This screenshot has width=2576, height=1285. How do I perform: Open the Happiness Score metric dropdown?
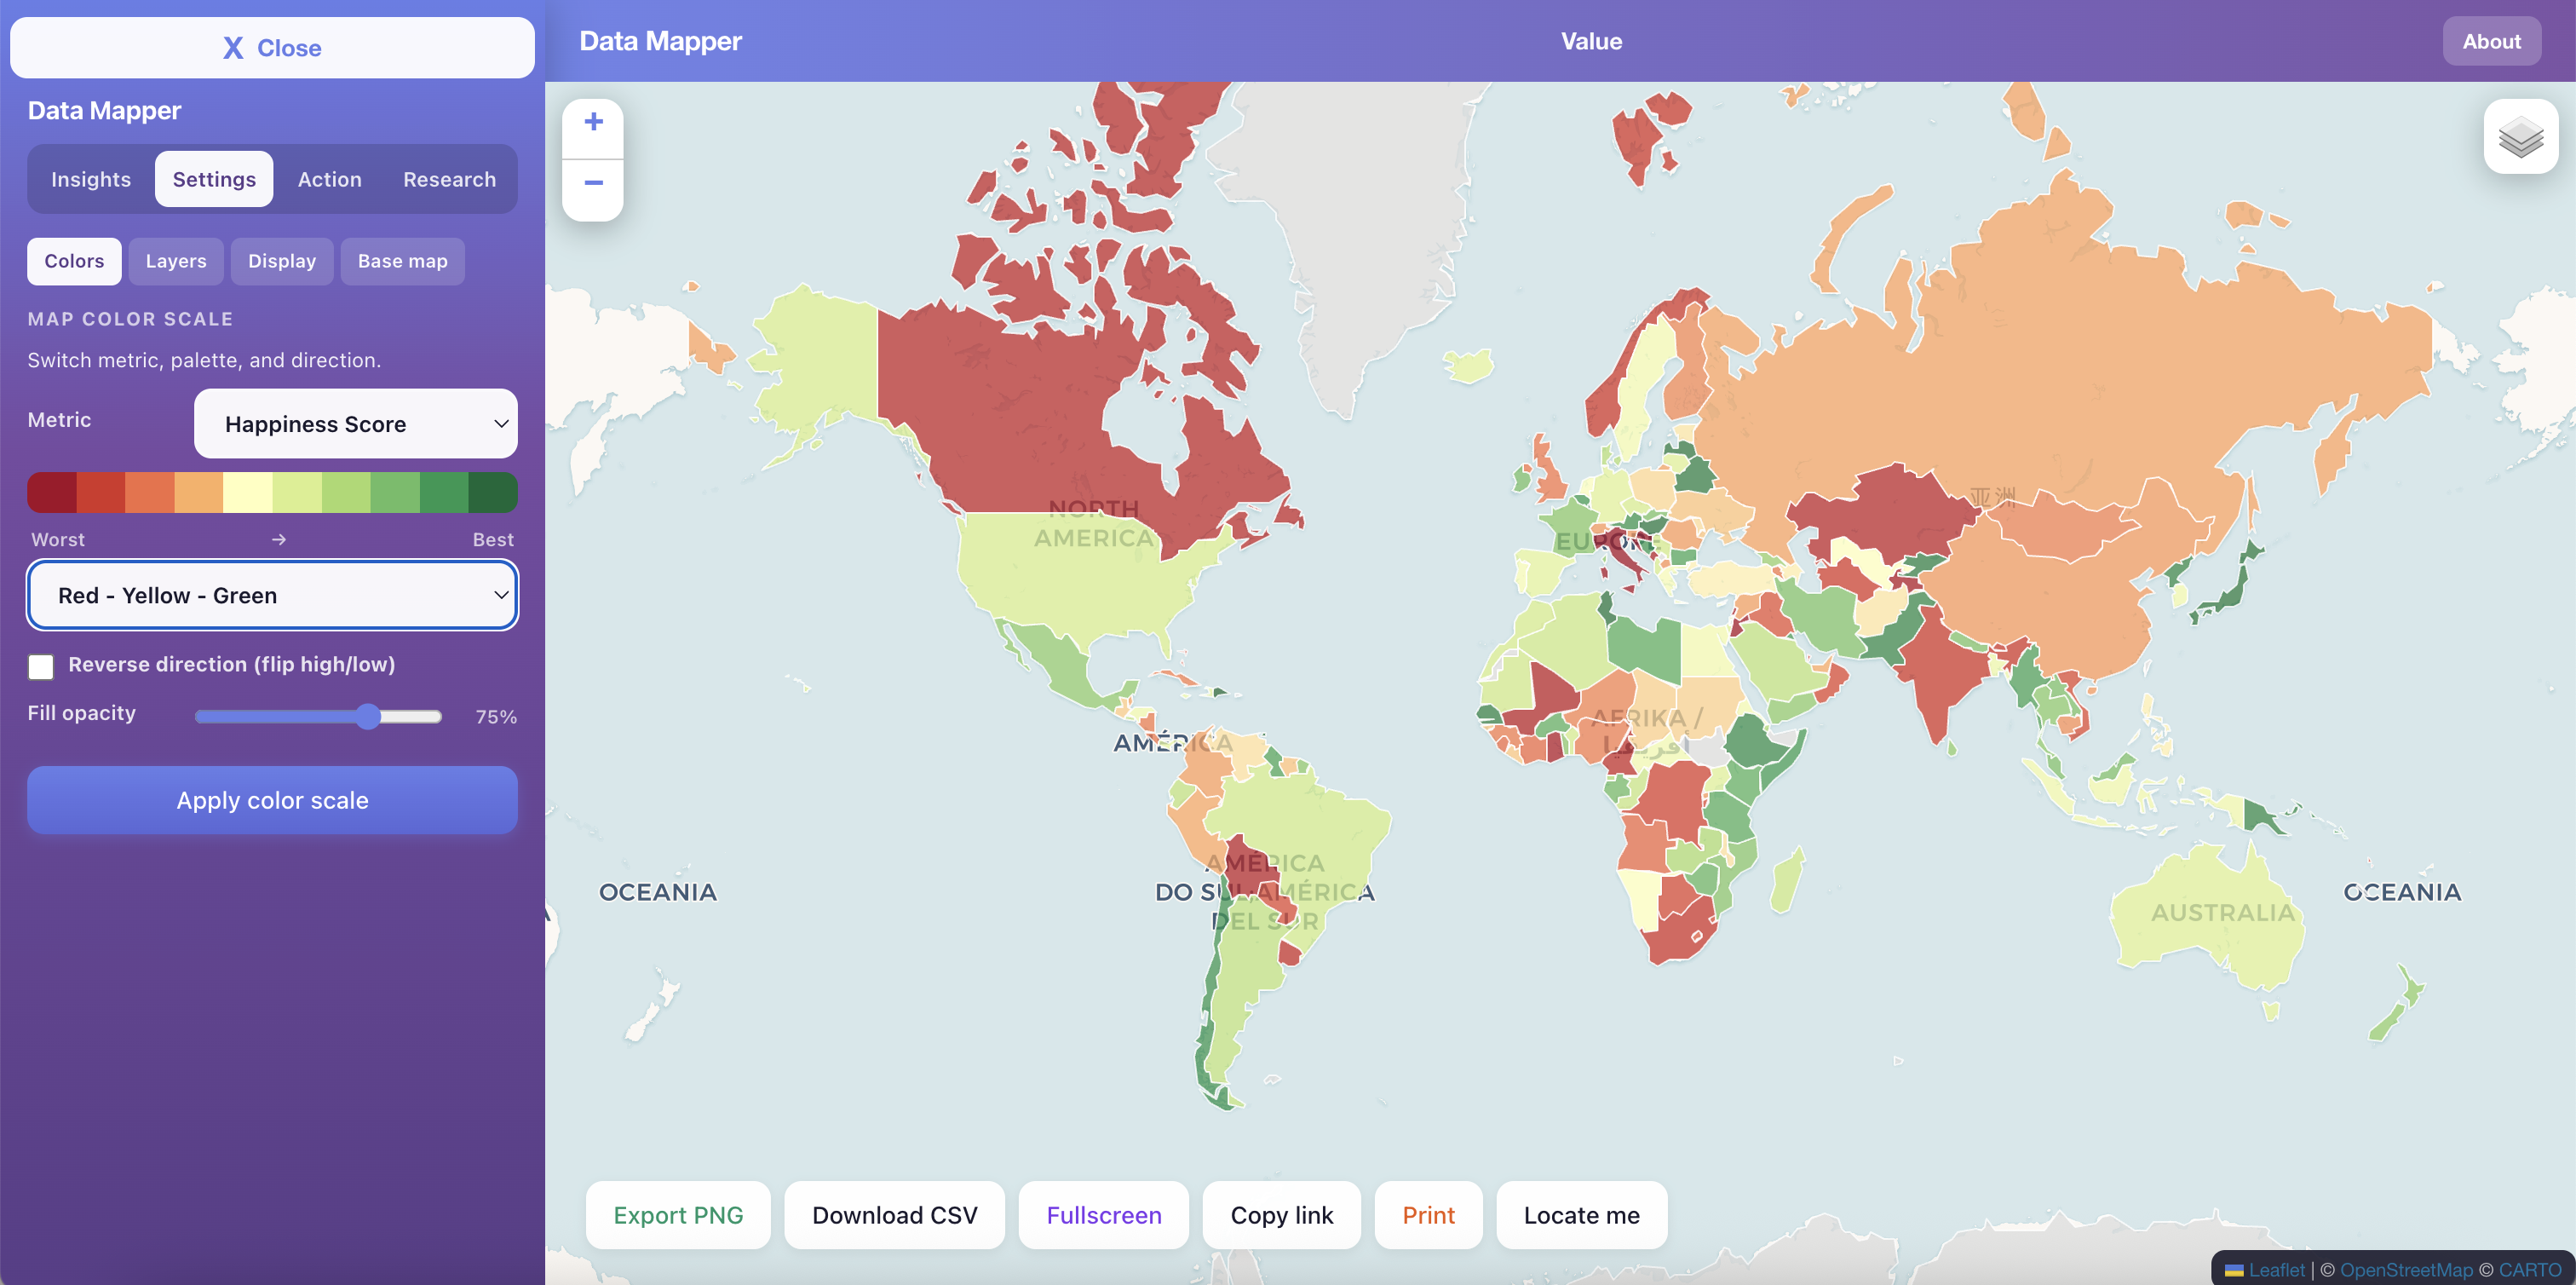355,424
